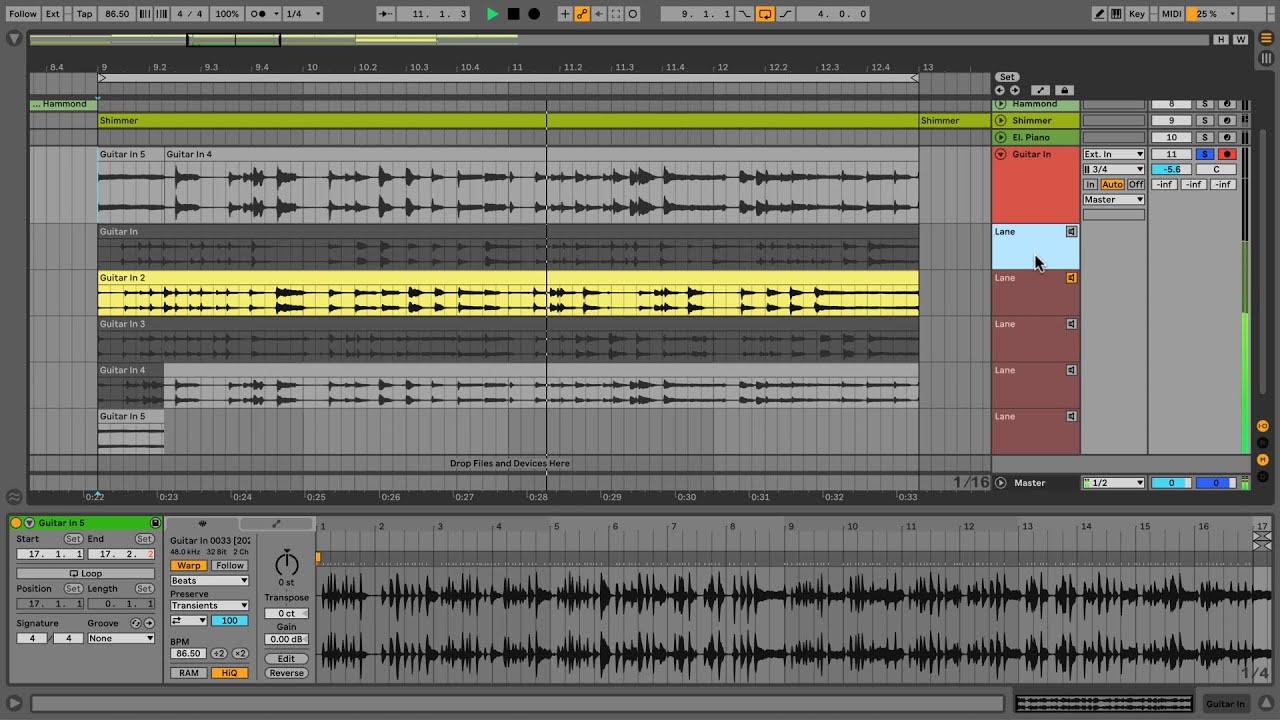Open the 1/4 quantization menu dropdown

tap(303, 14)
